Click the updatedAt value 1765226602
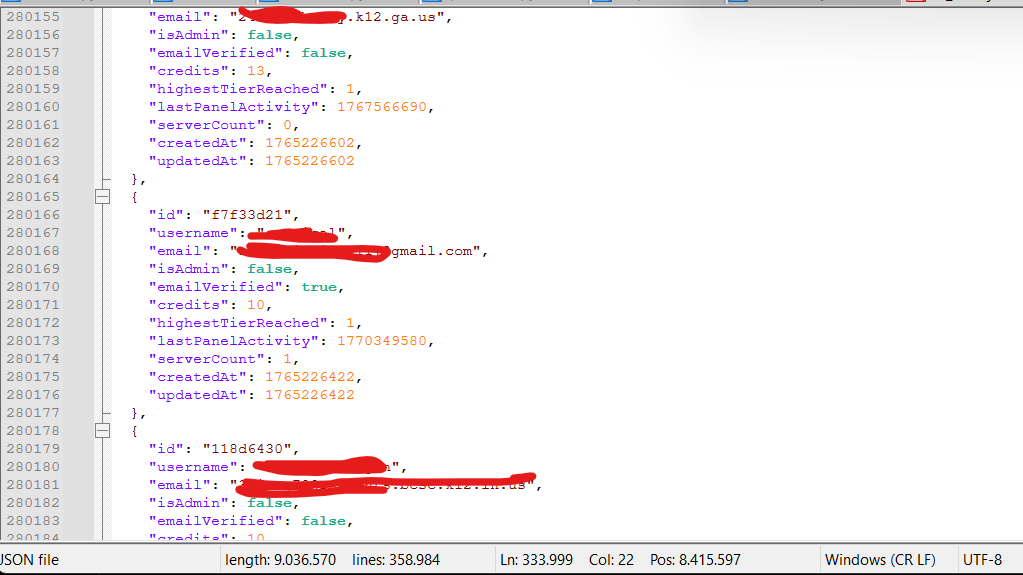The image size is (1023, 575). tap(309, 161)
